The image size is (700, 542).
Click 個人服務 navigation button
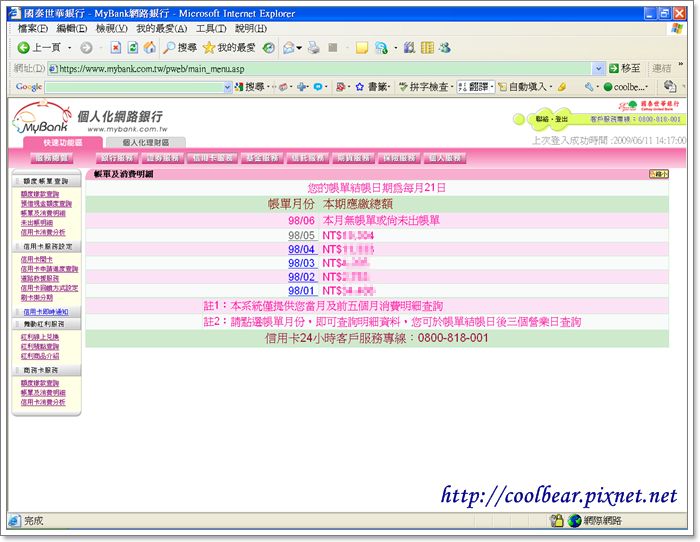click(x=445, y=158)
